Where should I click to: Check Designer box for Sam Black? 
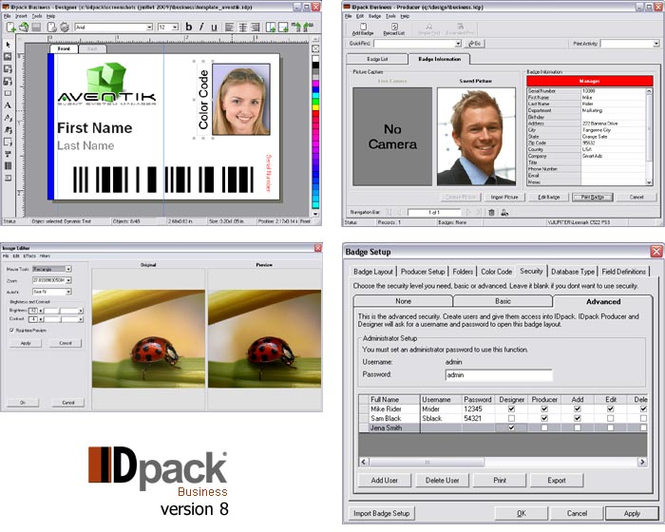[x=511, y=418]
